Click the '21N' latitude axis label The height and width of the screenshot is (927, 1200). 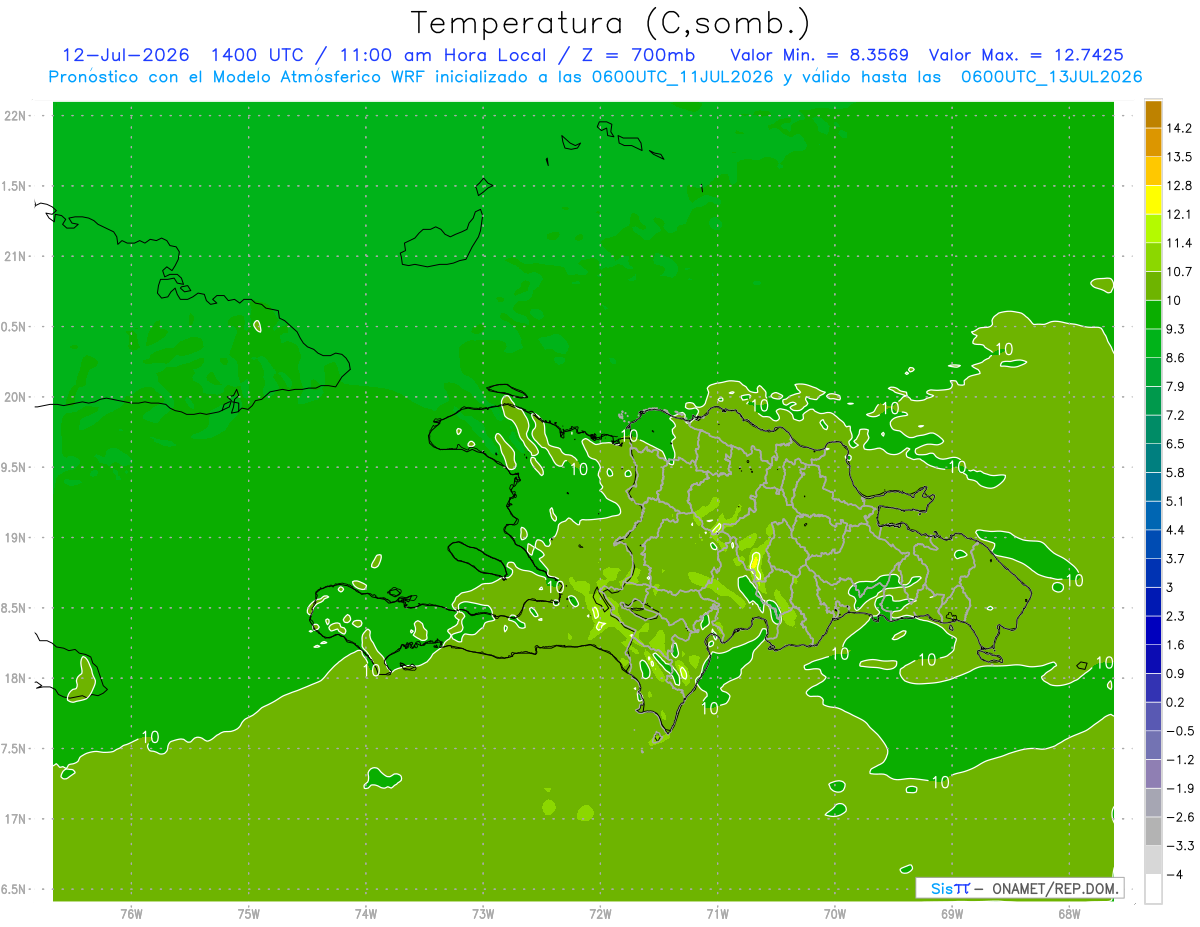pyautogui.click(x=15, y=257)
